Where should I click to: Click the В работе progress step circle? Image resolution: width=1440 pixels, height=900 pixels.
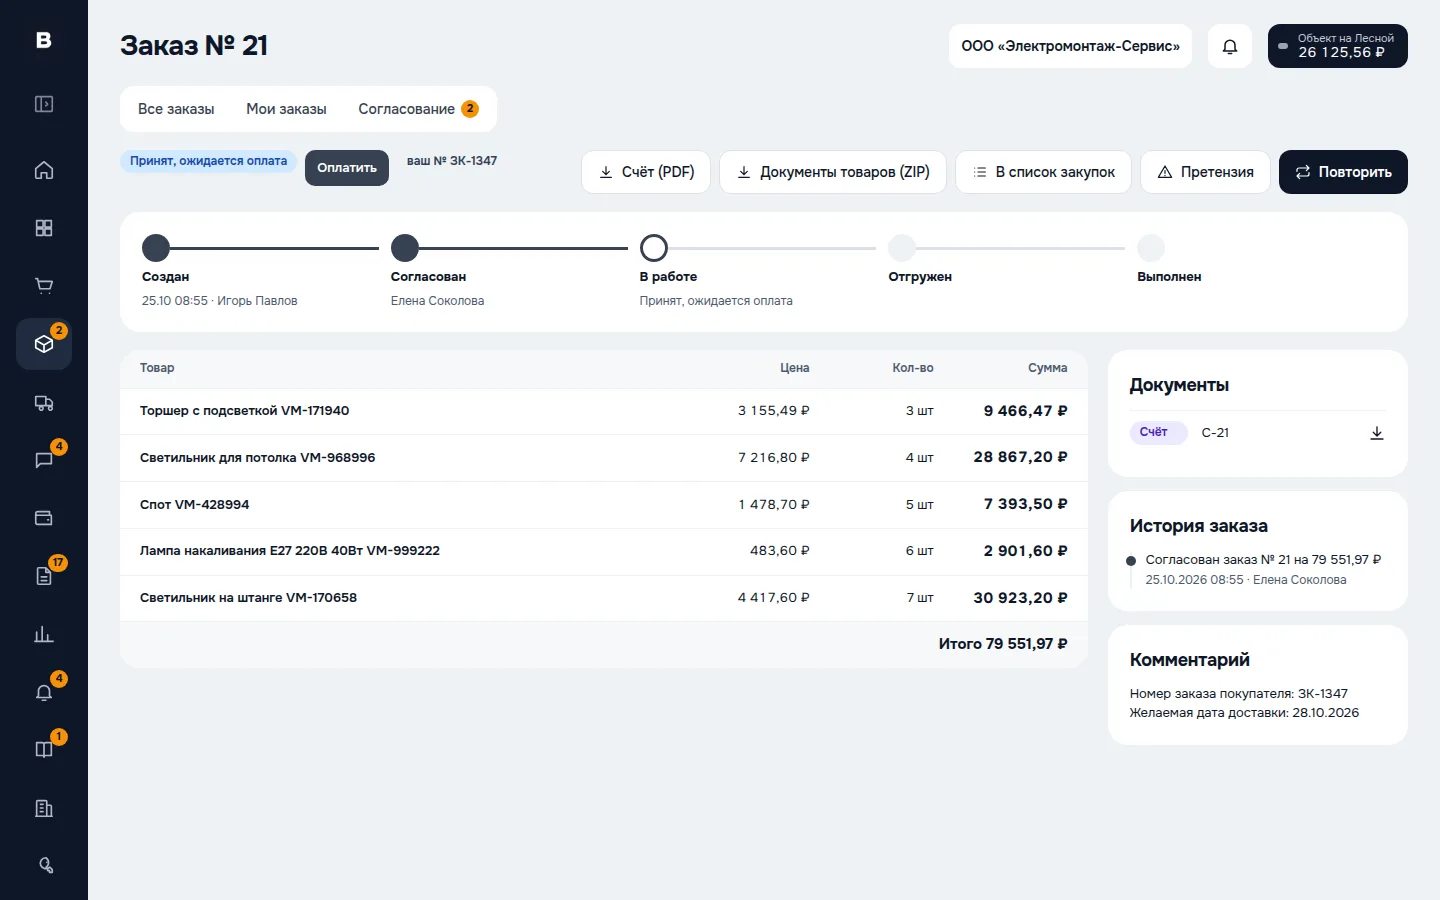[x=654, y=248]
